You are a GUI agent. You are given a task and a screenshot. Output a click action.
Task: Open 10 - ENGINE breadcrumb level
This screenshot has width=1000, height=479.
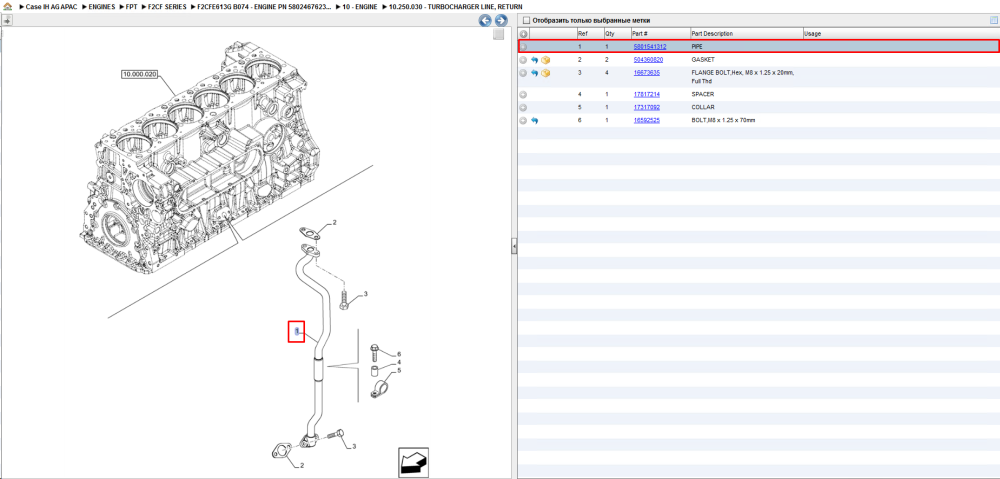tap(359, 6)
